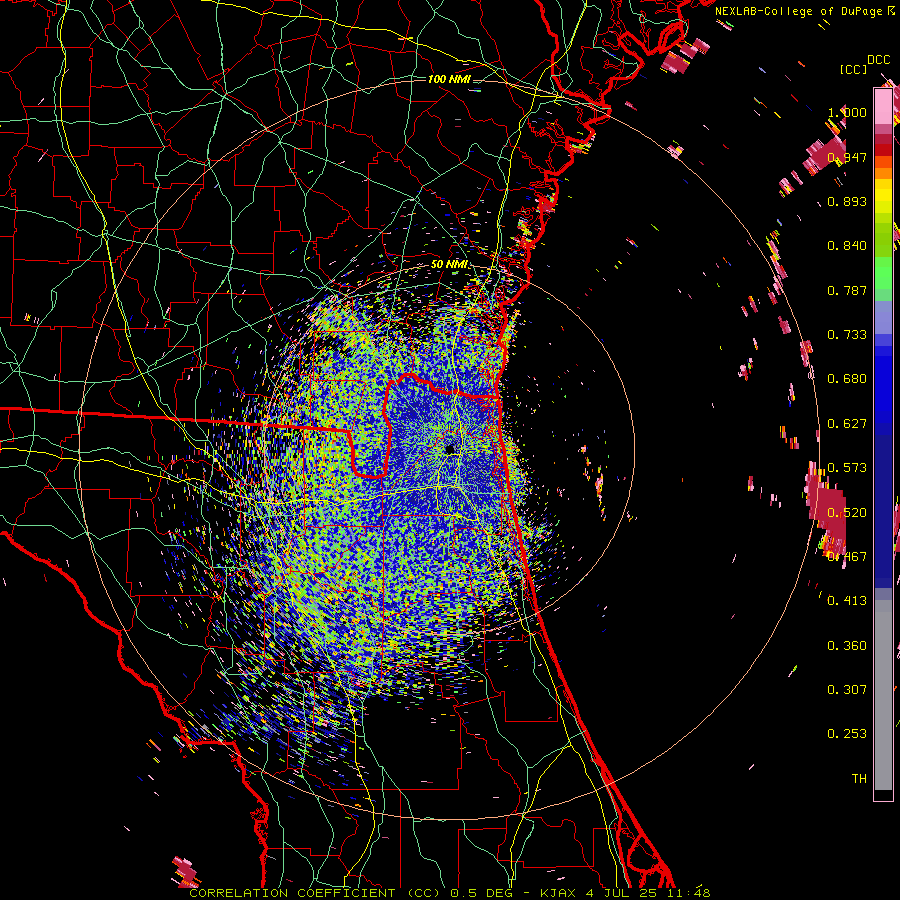Click the 0.733 scale value
The image size is (900, 900).
tap(847, 334)
